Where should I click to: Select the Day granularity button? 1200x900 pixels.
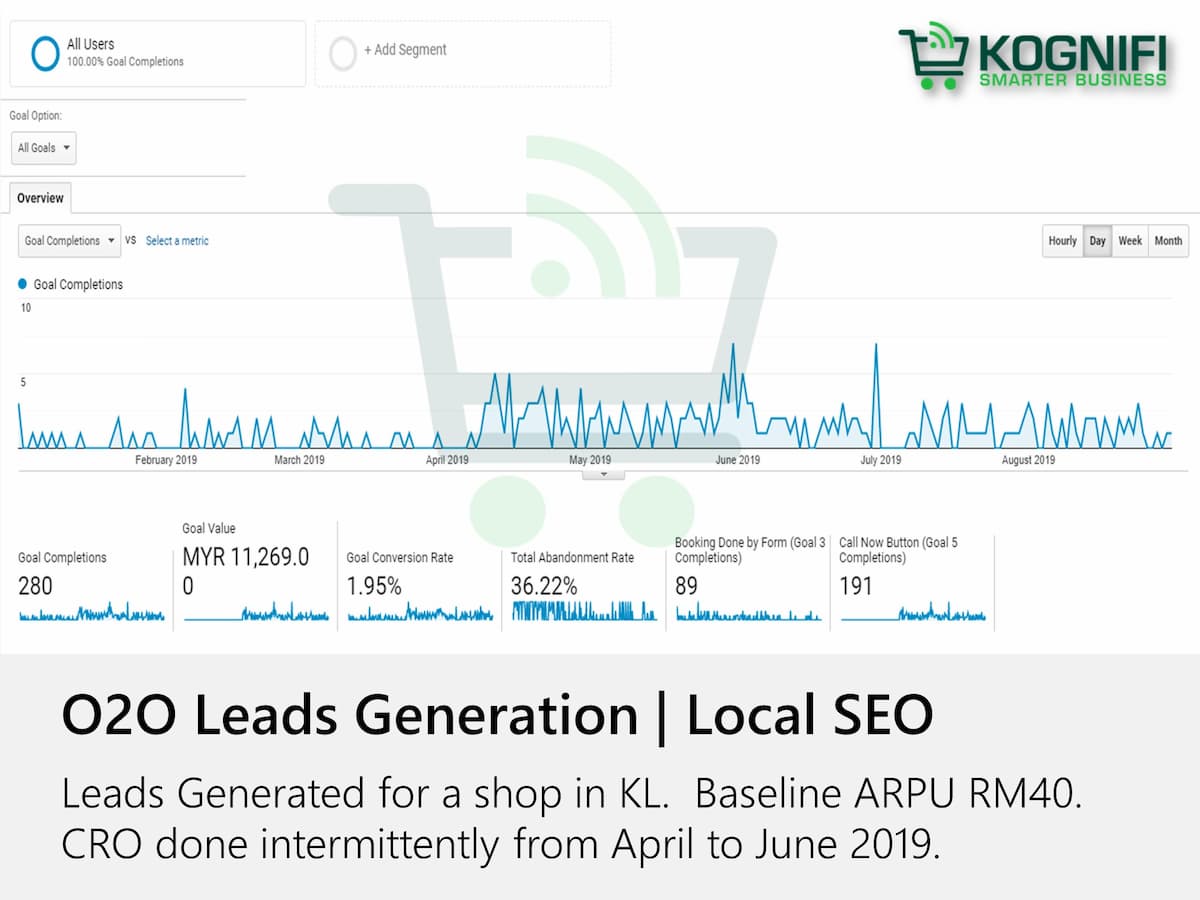pos(1098,241)
